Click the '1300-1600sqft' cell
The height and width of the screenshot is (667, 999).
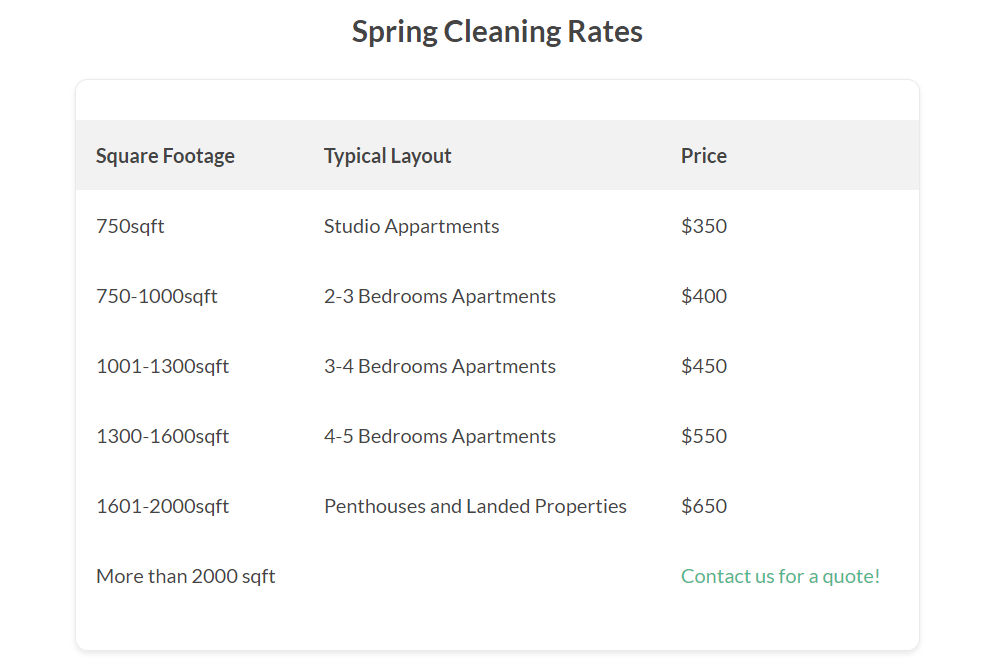[x=162, y=436]
